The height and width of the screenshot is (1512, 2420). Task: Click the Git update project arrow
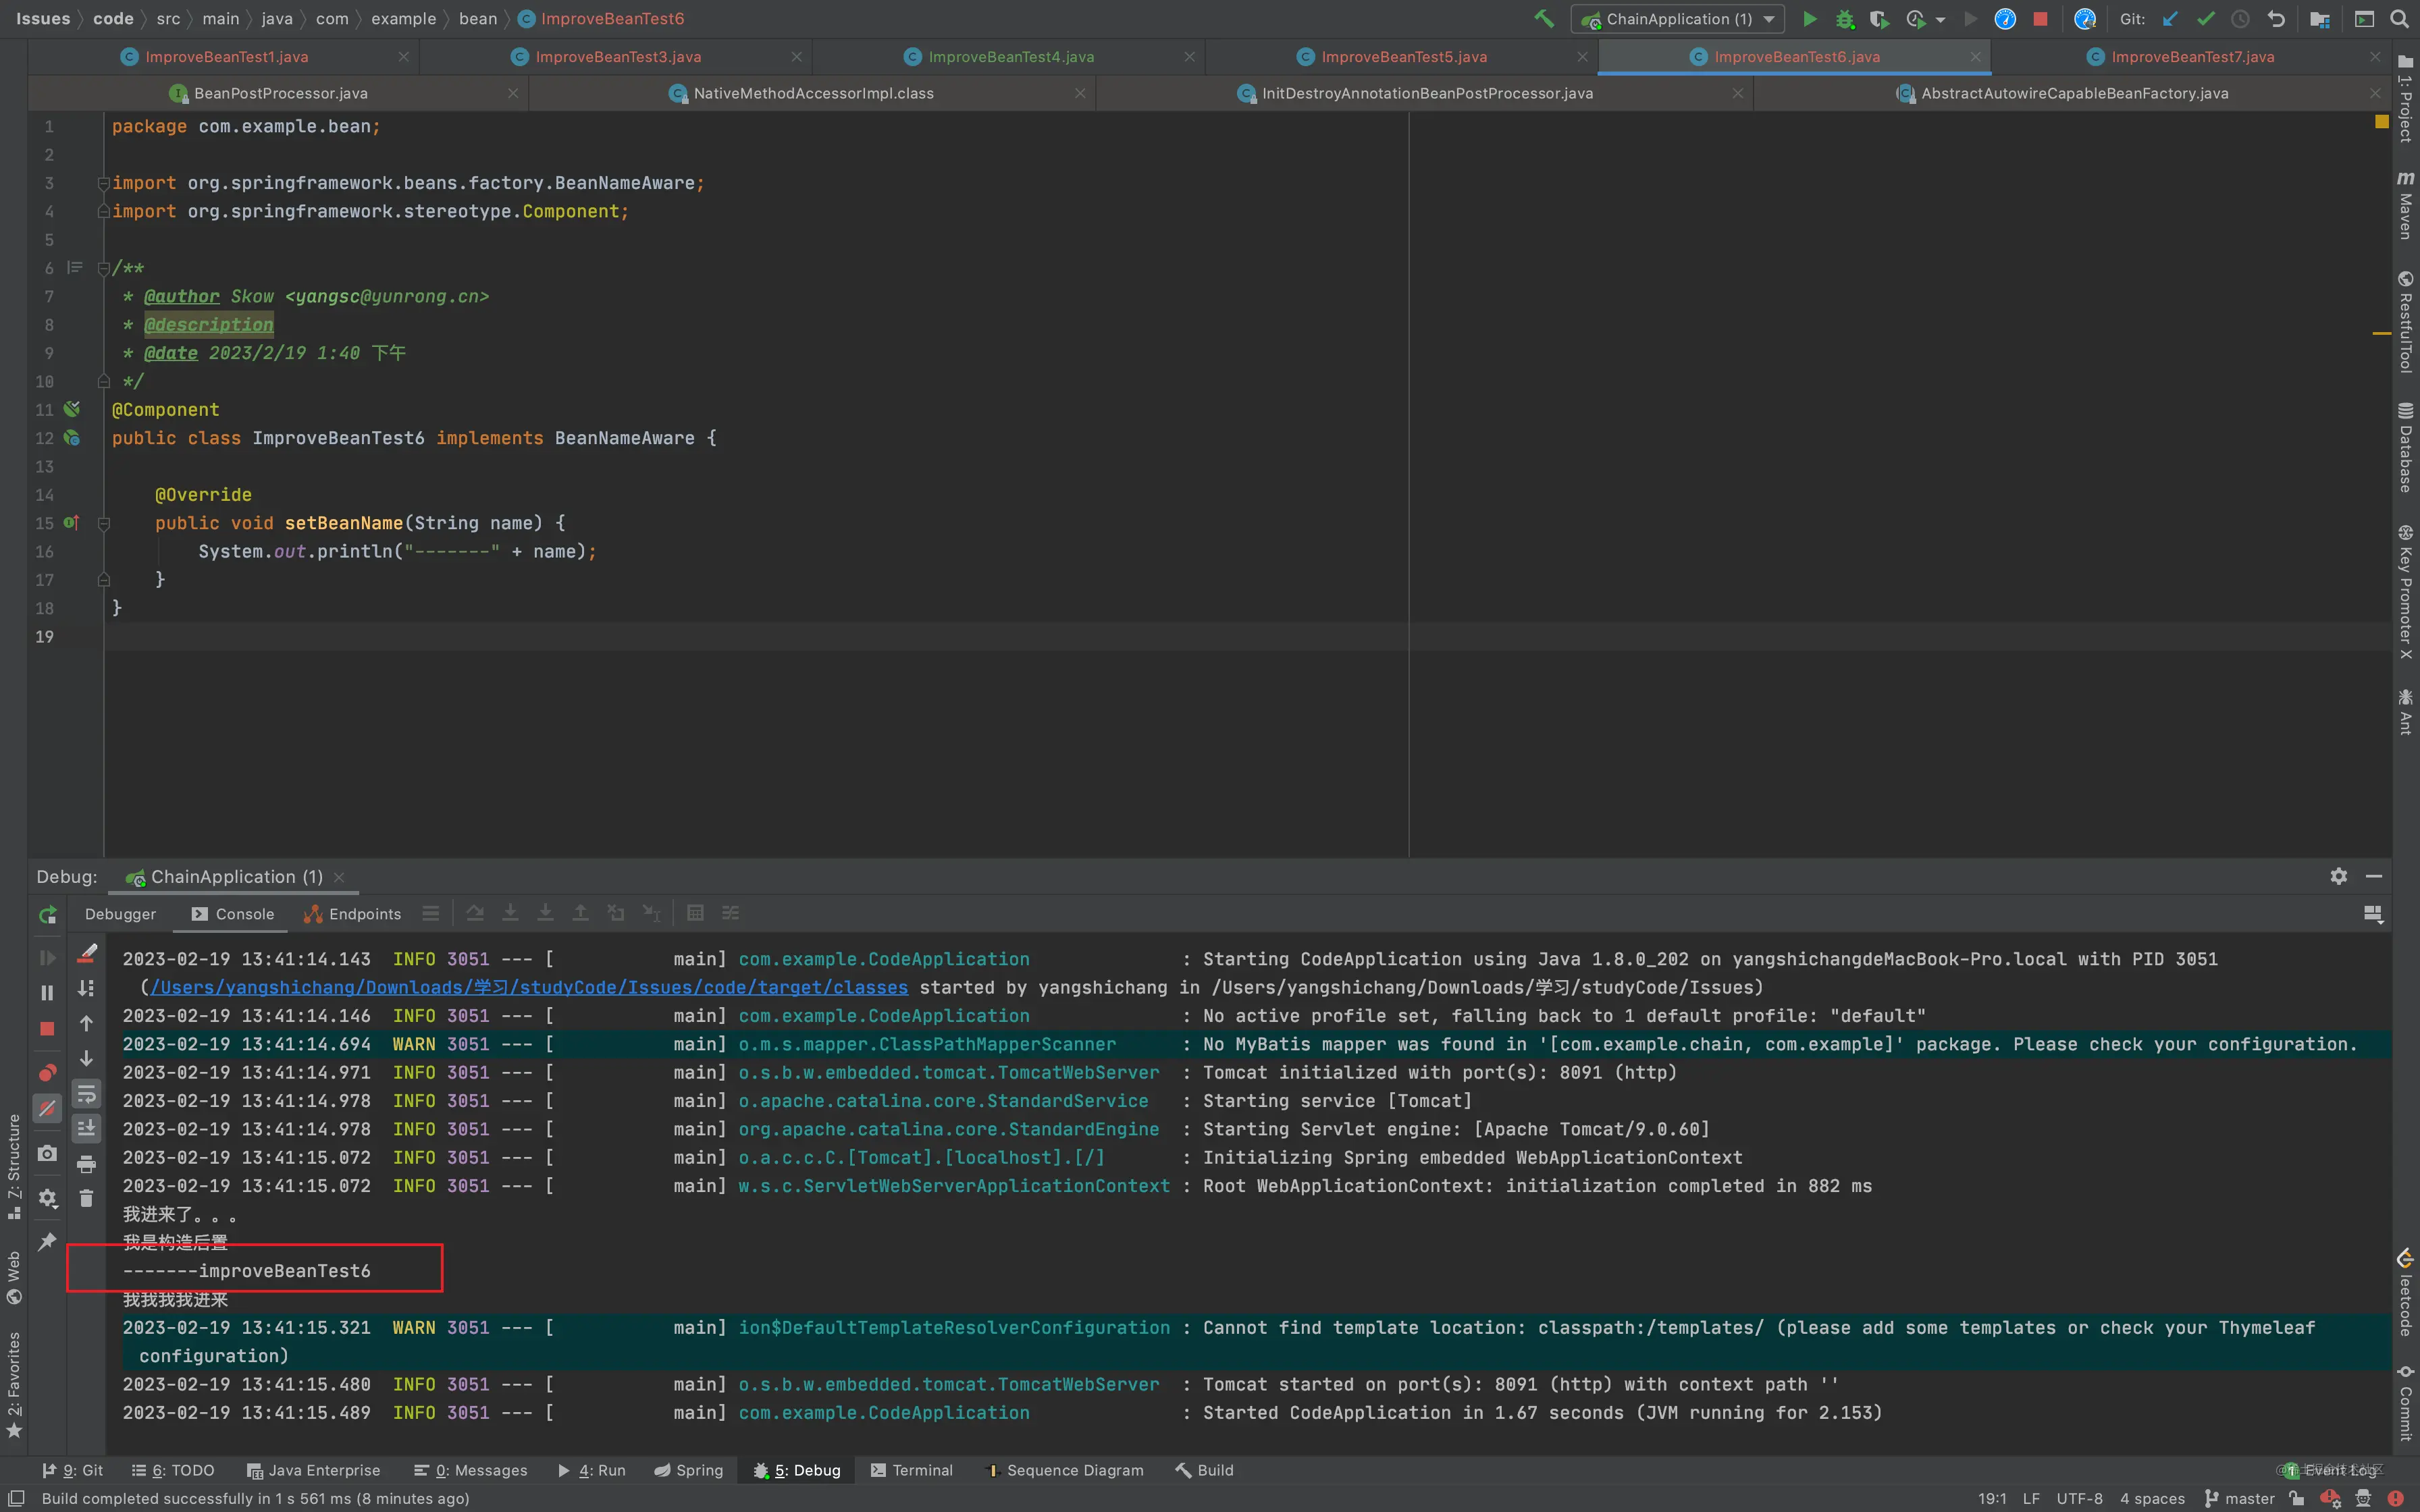[2169, 19]
